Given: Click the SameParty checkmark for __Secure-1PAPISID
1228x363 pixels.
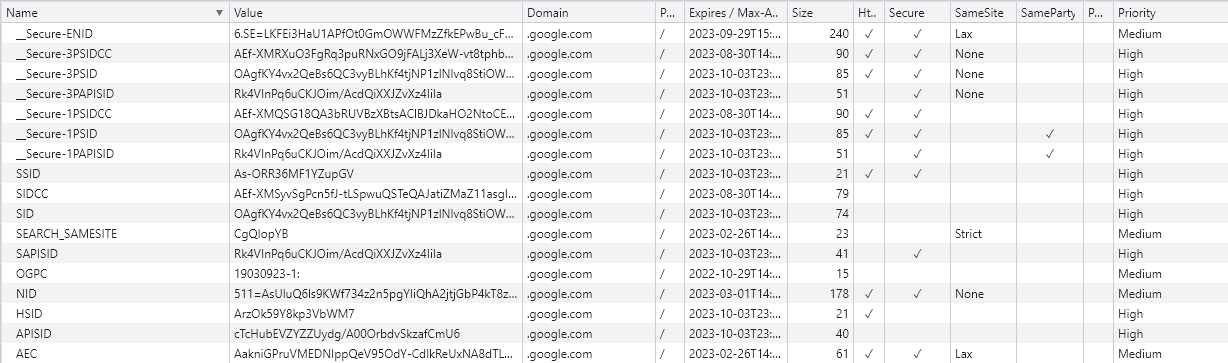Looking at the screenshot, I should 1049,153.
